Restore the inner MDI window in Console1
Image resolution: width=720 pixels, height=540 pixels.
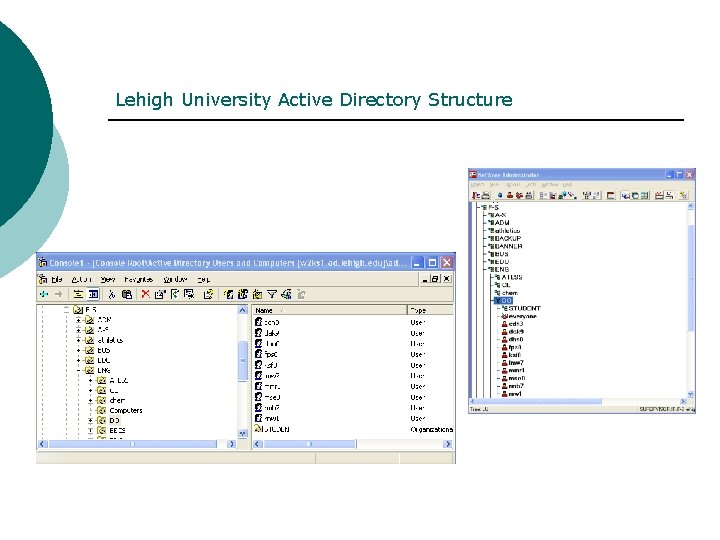435,279
